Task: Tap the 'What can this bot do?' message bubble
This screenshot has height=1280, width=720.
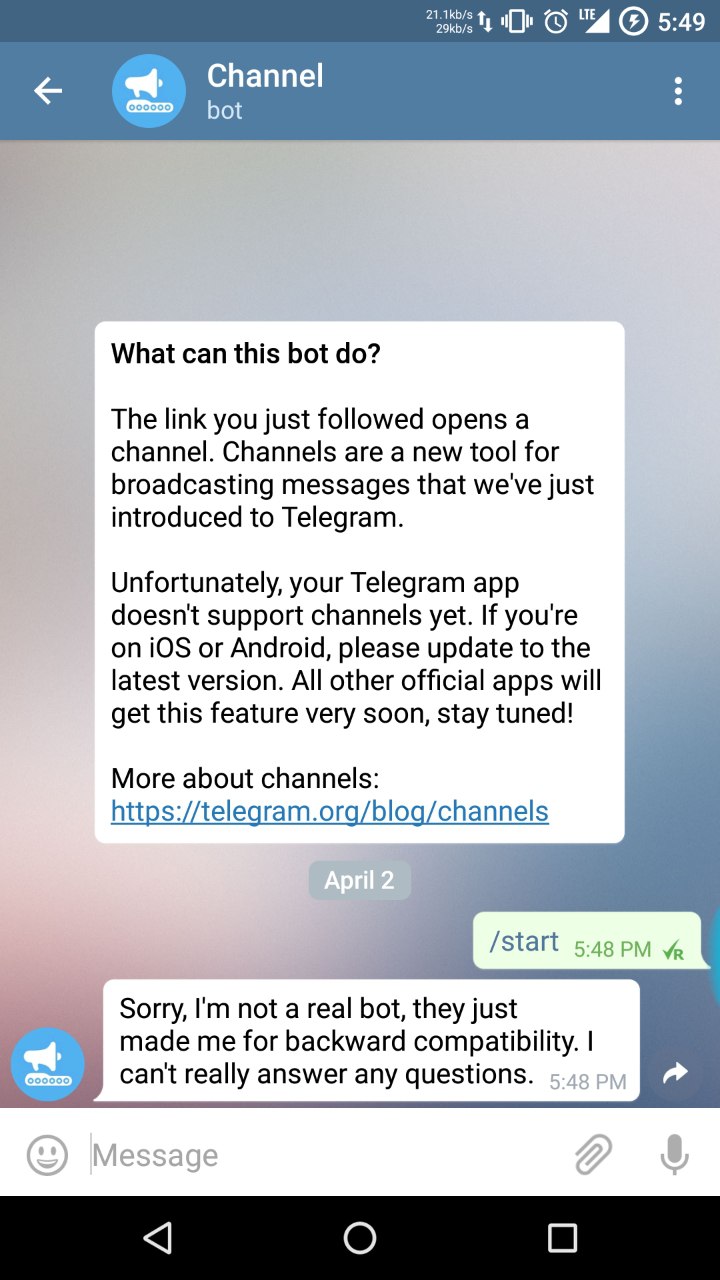Action: pos(360,582)
